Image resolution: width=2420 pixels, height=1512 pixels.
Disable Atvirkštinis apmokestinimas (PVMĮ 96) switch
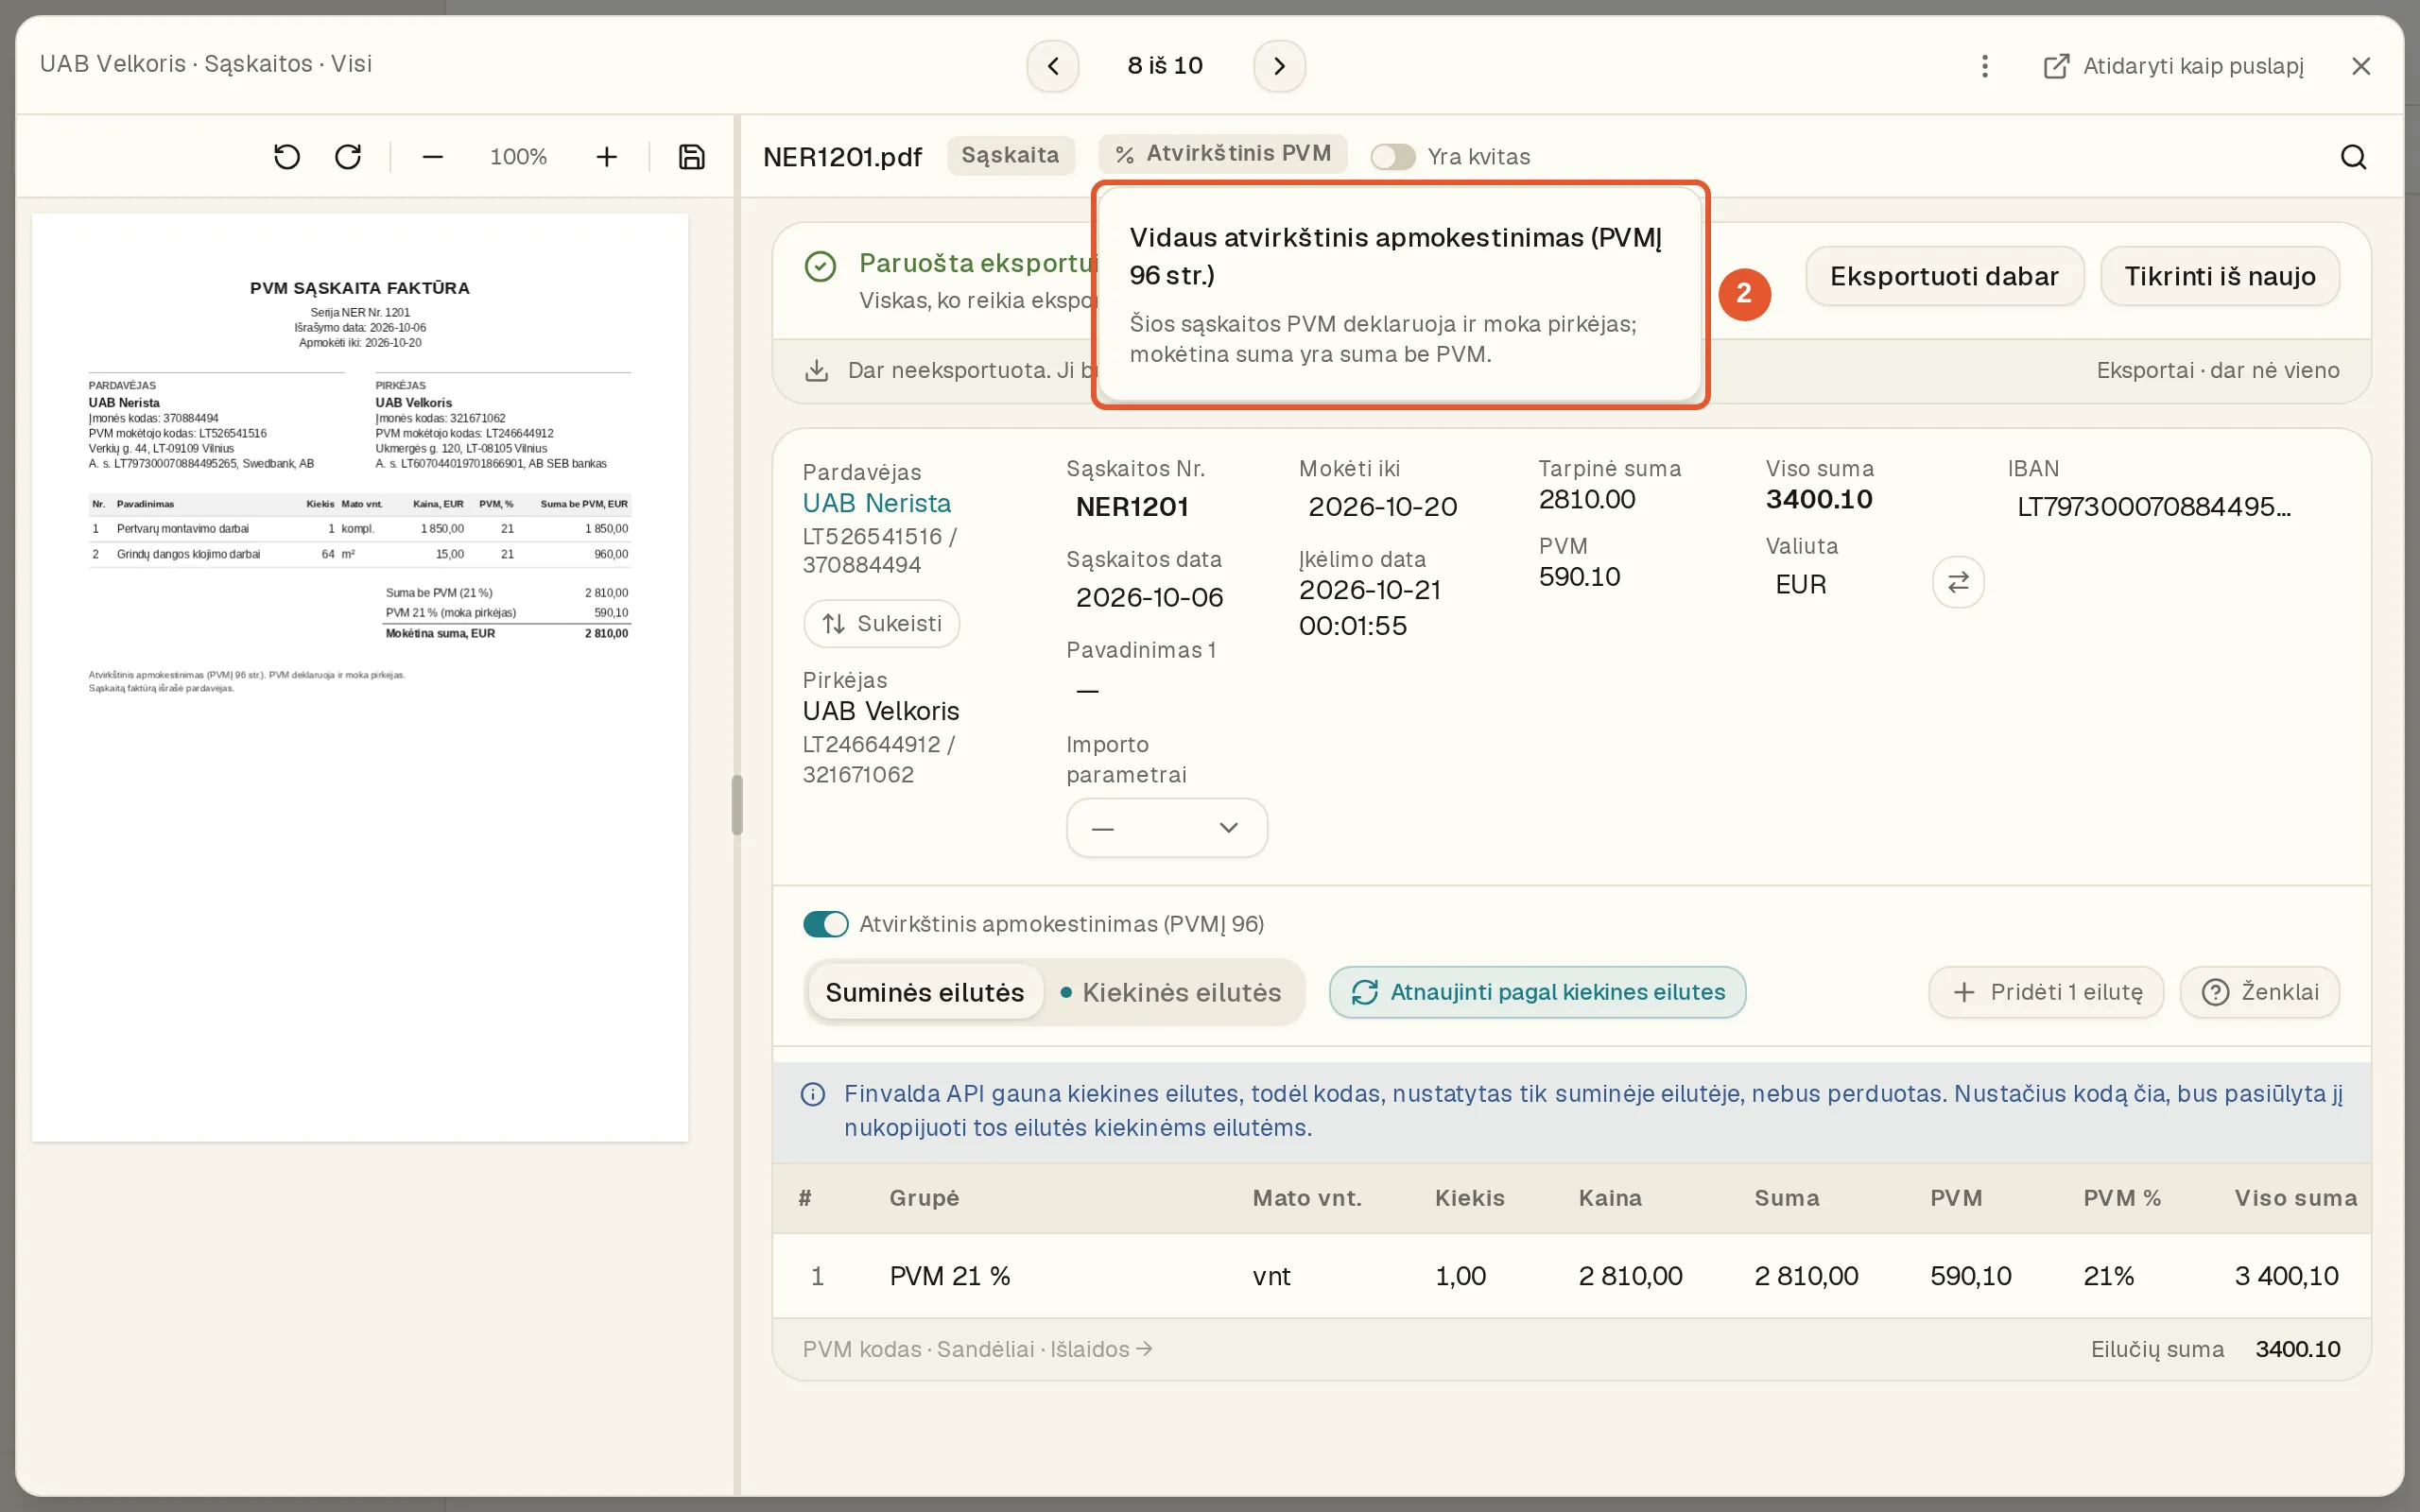click(825, 924)
